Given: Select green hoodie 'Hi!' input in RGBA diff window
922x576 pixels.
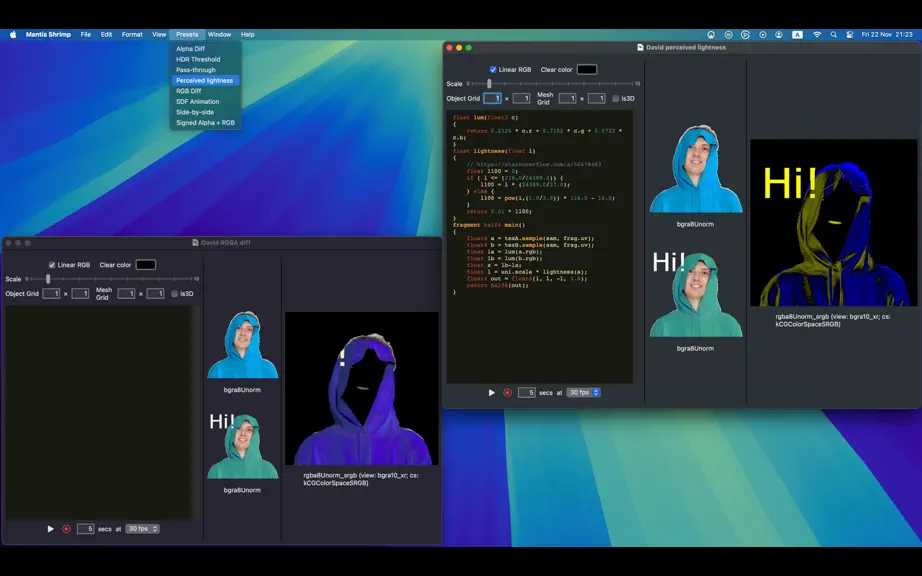Looking at the screenshot, I should tap(242, 446).
